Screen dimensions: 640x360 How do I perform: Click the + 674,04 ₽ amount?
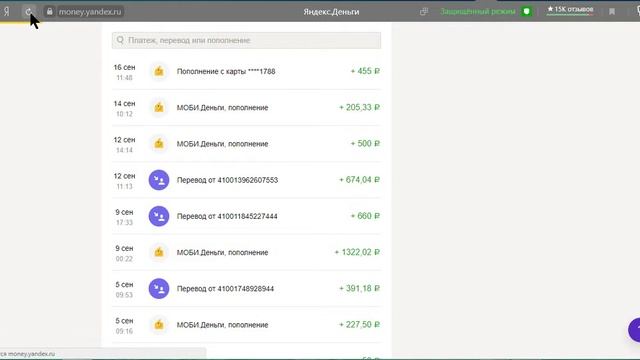(359, 180)
